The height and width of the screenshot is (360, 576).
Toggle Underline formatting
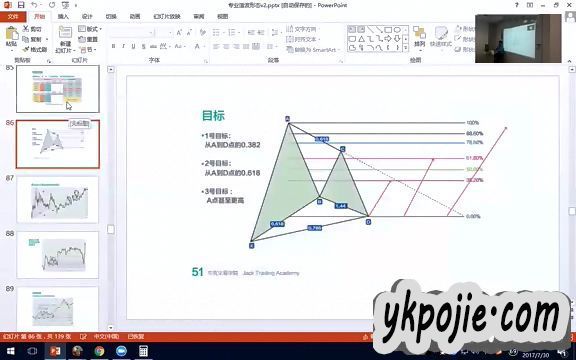click(x=133, y=46)
